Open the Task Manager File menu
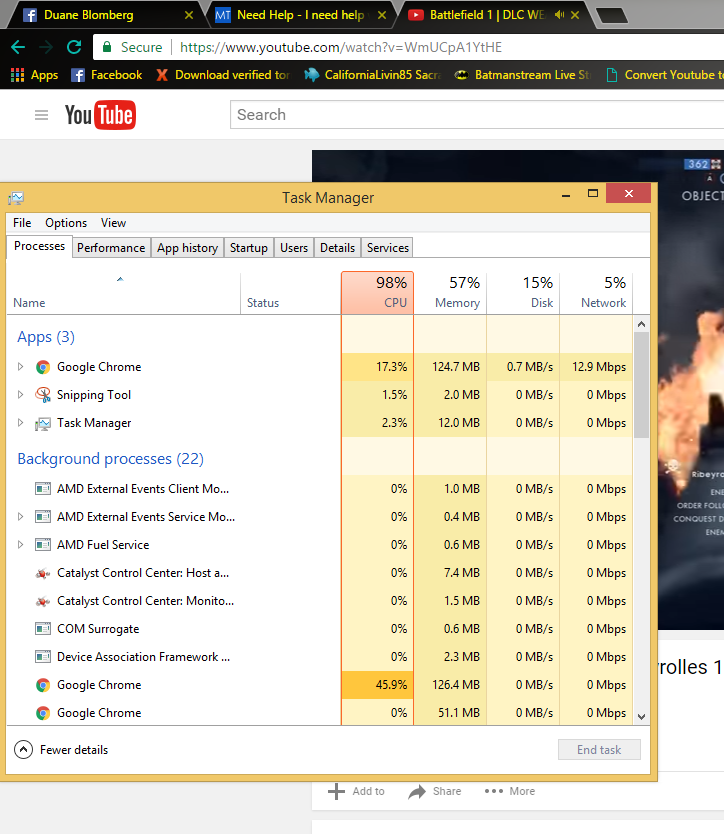Viewport: 724px width, 834px height. 22,223
